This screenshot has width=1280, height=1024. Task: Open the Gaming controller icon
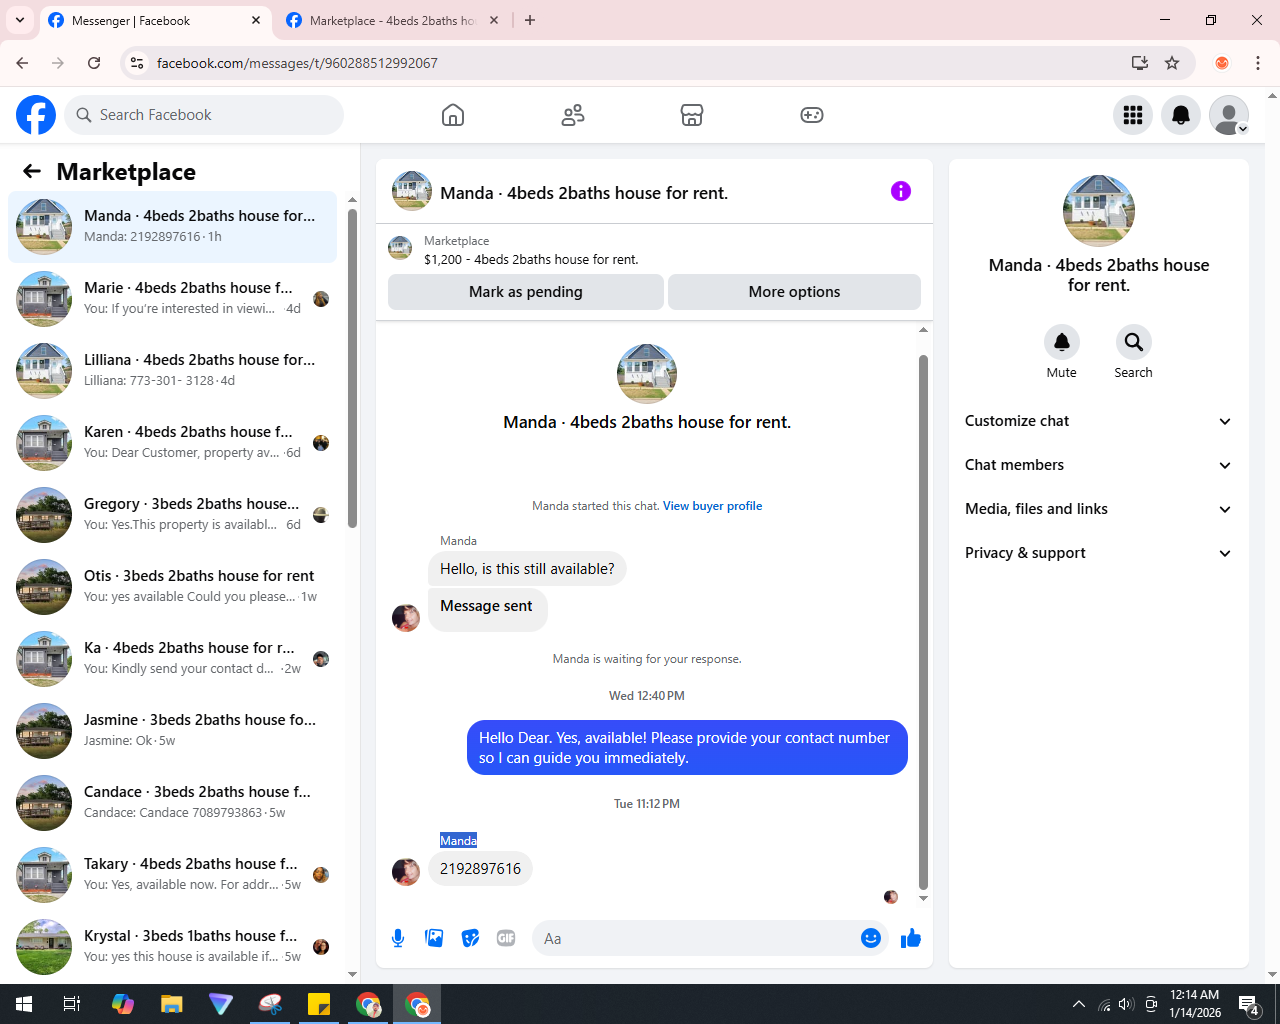pos(812,115)
